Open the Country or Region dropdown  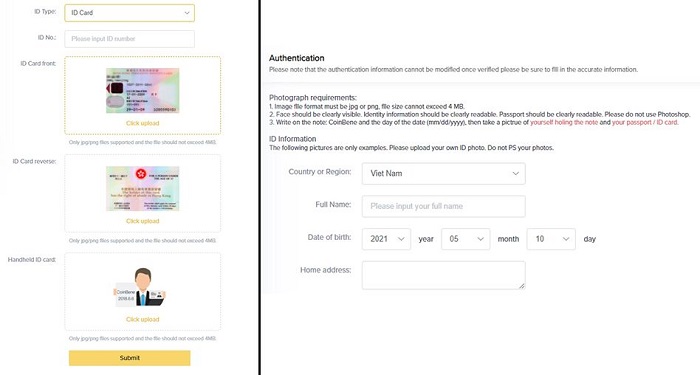point(443,173)
